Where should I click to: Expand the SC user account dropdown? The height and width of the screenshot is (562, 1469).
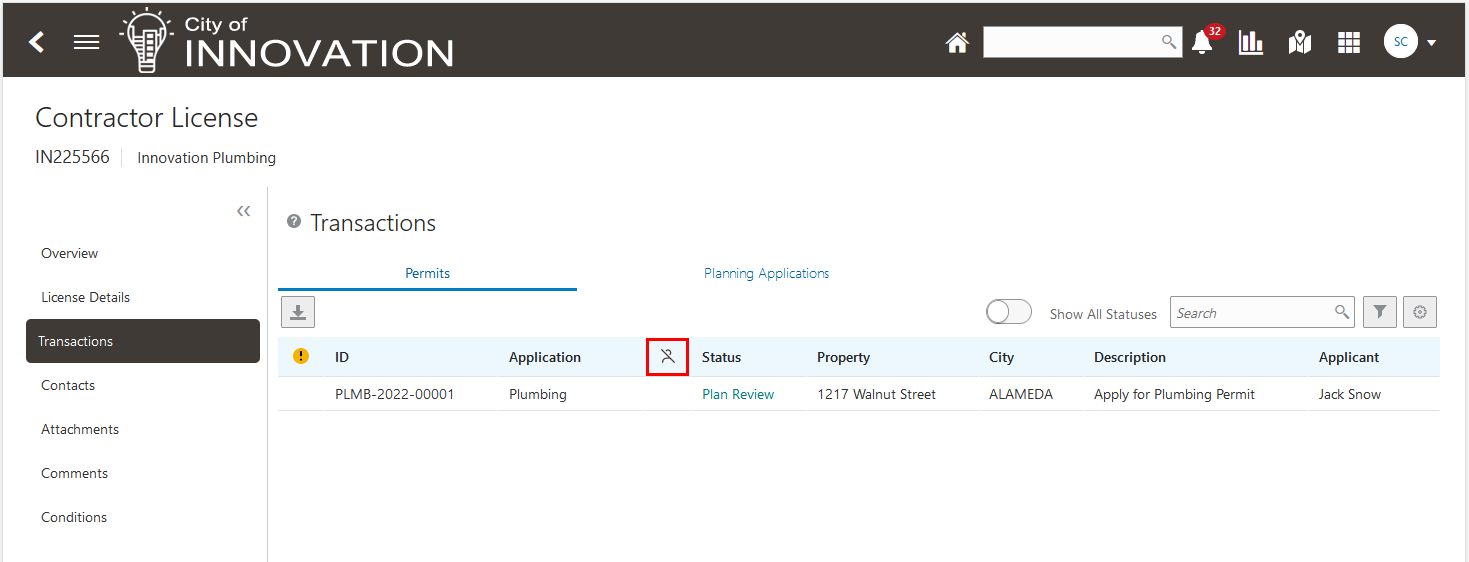tap(1431, 43)
